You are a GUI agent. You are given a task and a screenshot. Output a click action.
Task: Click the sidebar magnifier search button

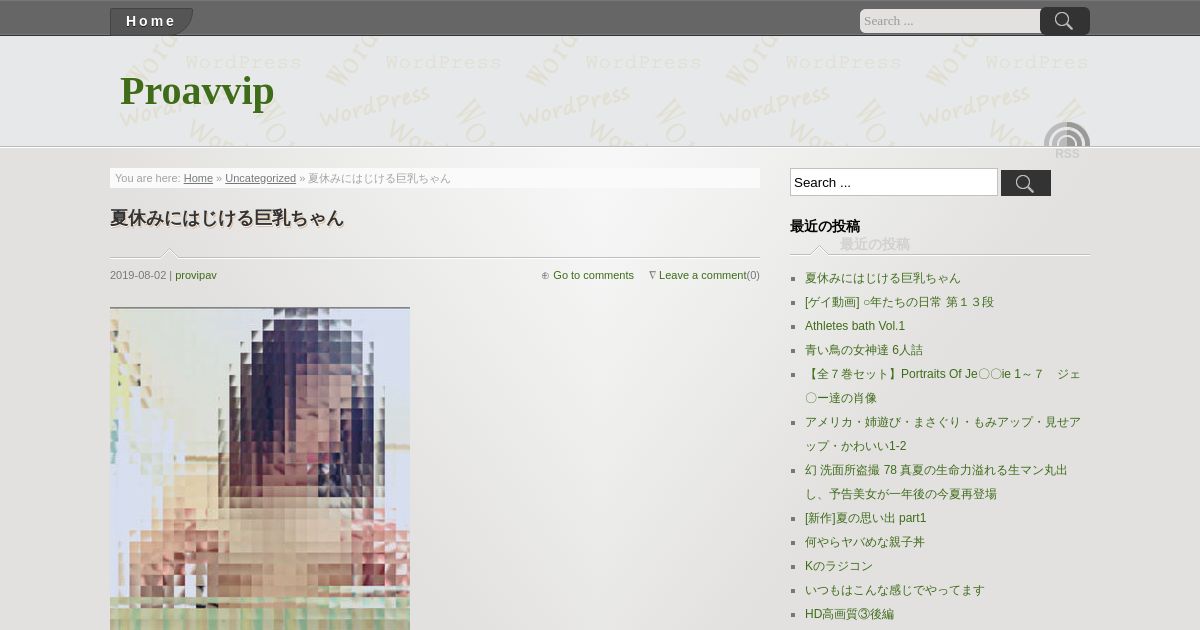click(x=1026, y=183)
